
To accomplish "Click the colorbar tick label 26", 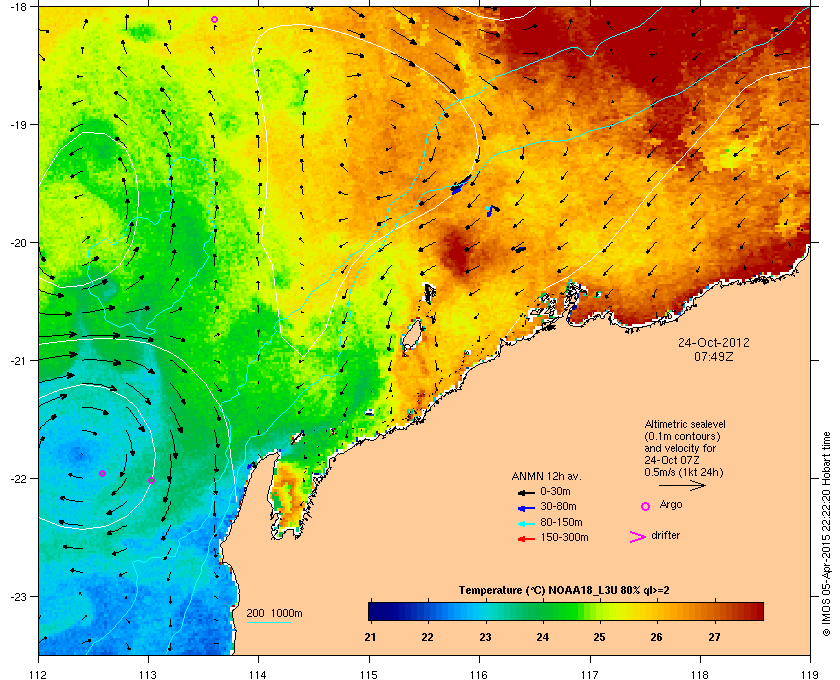I will [656, 637].
